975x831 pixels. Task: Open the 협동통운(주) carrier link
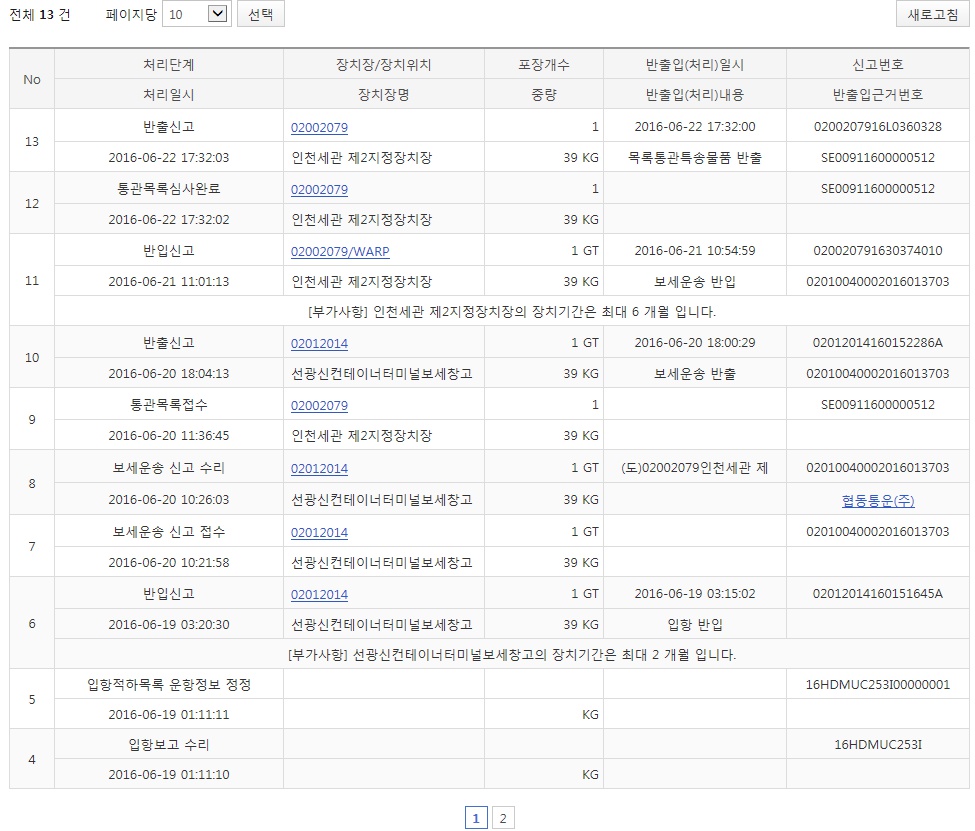877,500
